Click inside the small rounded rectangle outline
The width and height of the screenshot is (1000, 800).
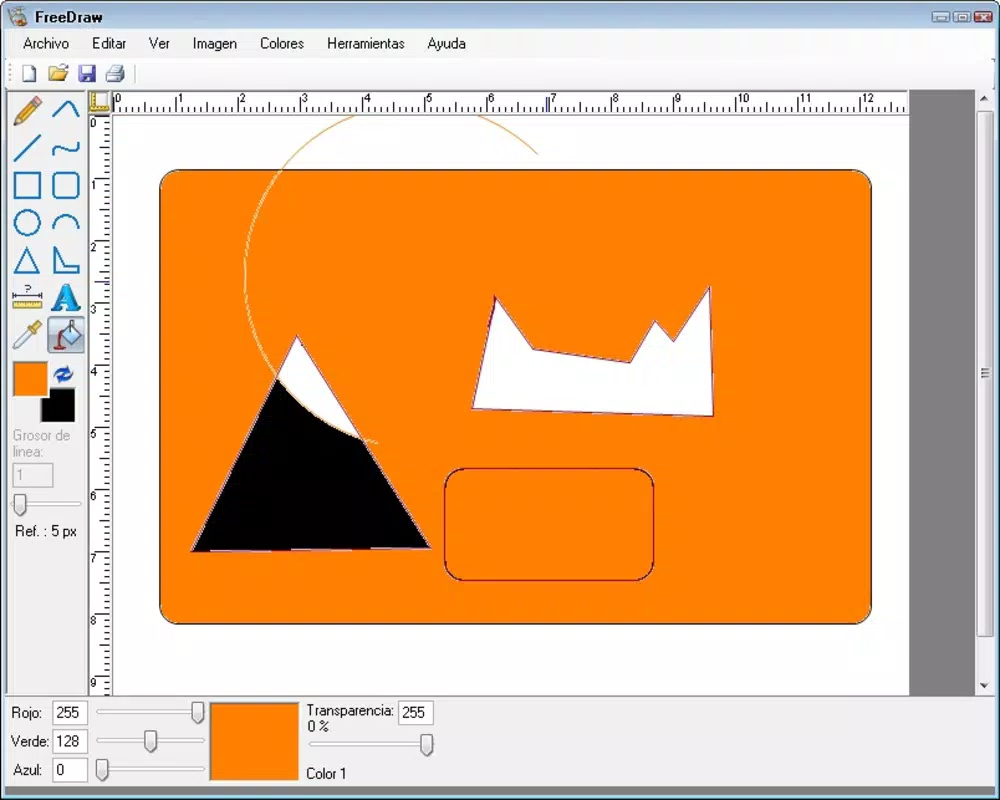point(549,524)
